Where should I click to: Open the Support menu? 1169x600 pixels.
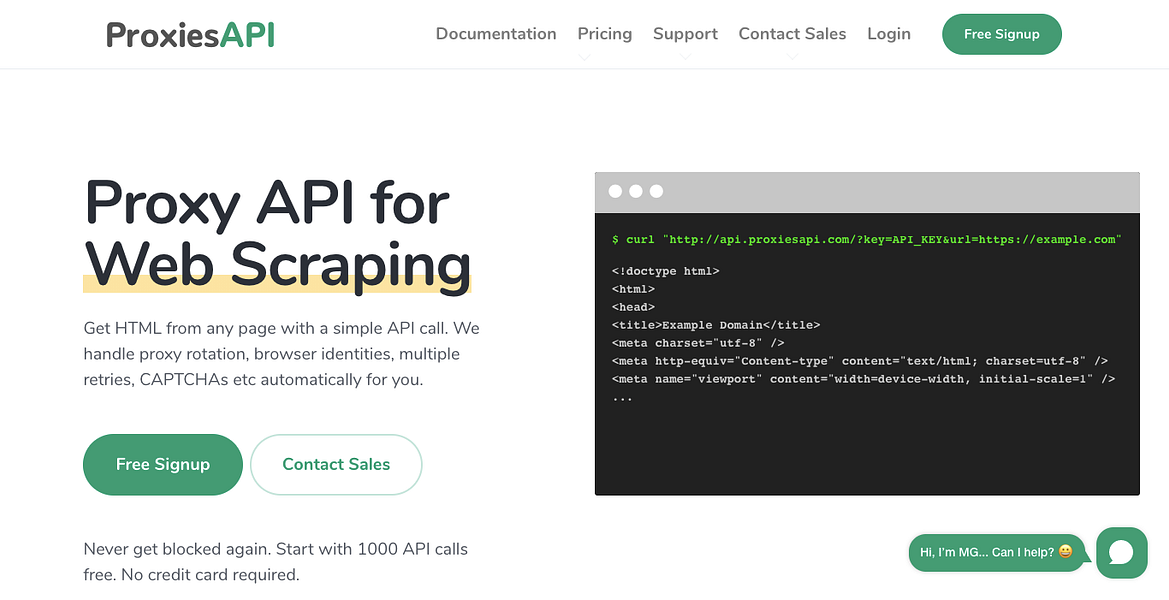tap(685, 34)
